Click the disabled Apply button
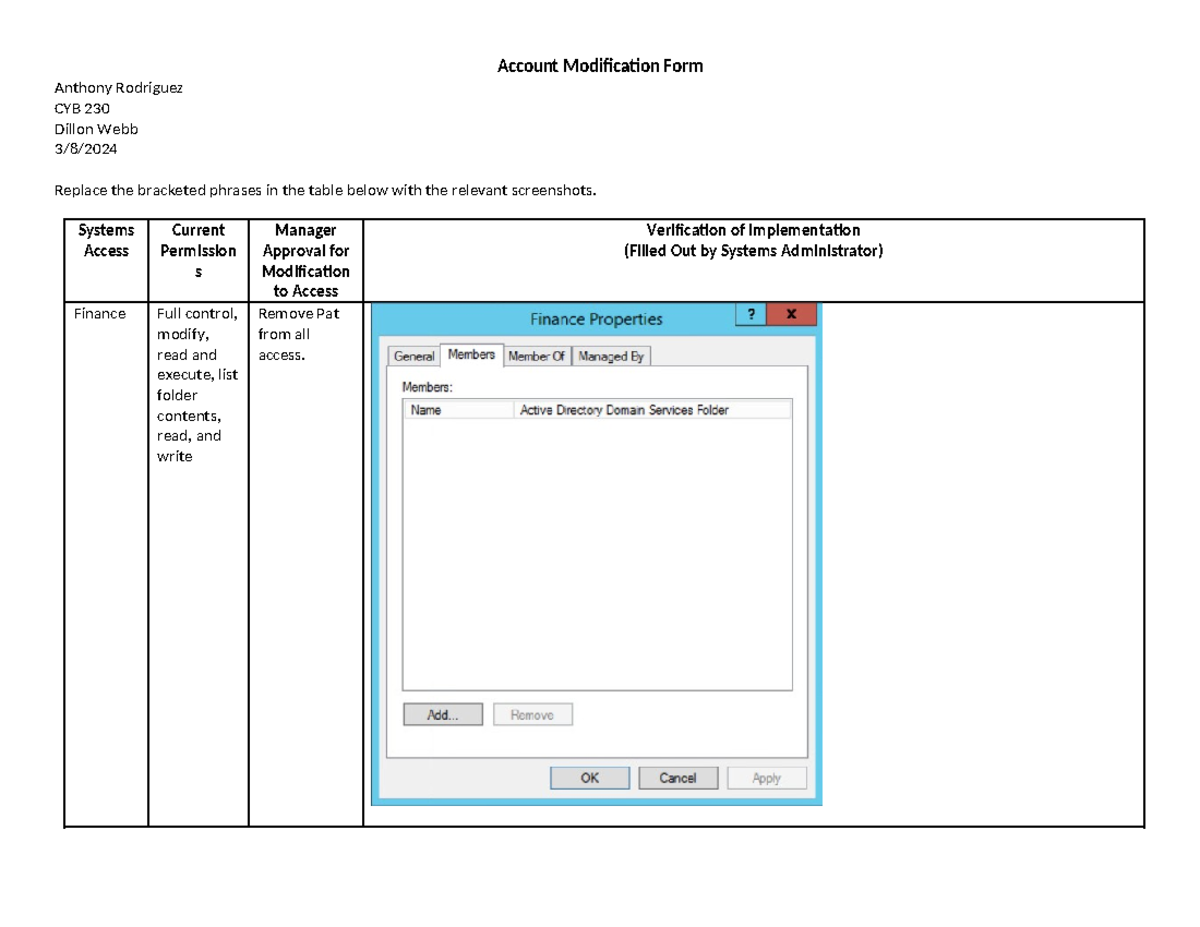1200x927 pixels. click(x=766, y=778)
